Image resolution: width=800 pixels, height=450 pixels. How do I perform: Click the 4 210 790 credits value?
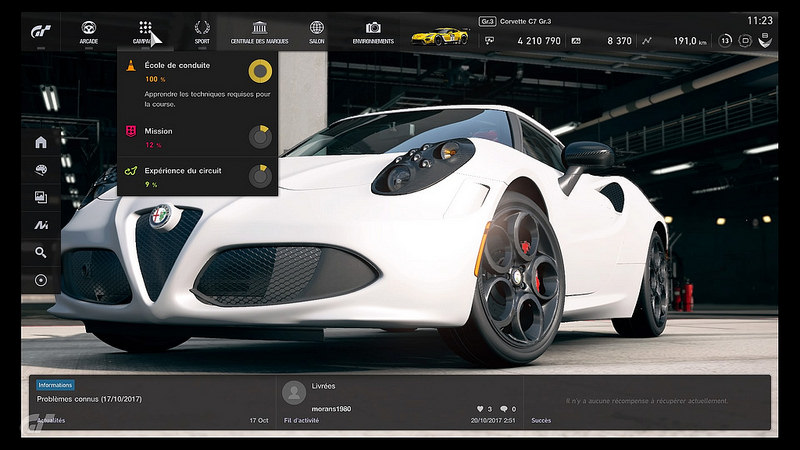(x=539, y=41)
